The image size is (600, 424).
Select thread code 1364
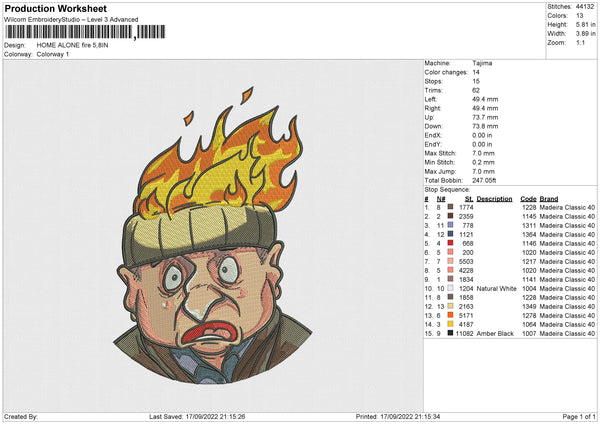click(x=529, y=234)
